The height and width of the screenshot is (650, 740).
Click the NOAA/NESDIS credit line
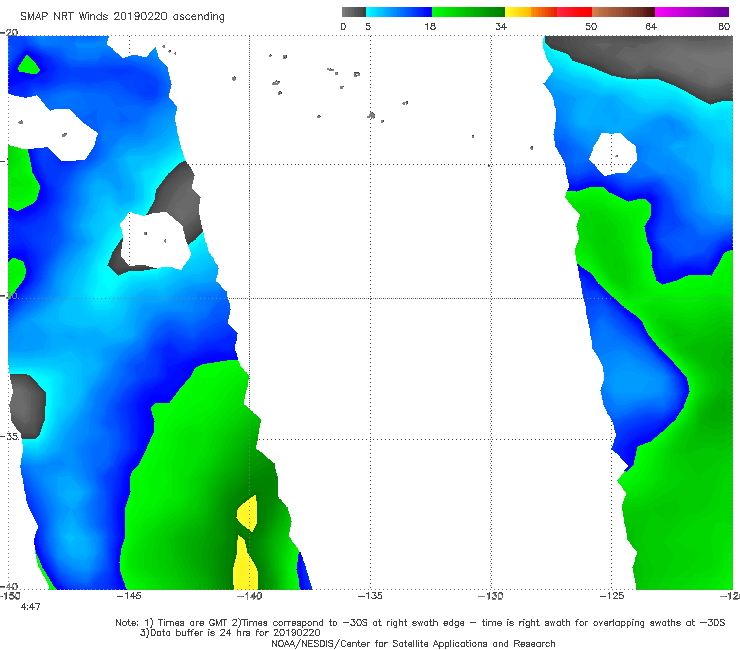pyautogui.click(x=413, y=644)
